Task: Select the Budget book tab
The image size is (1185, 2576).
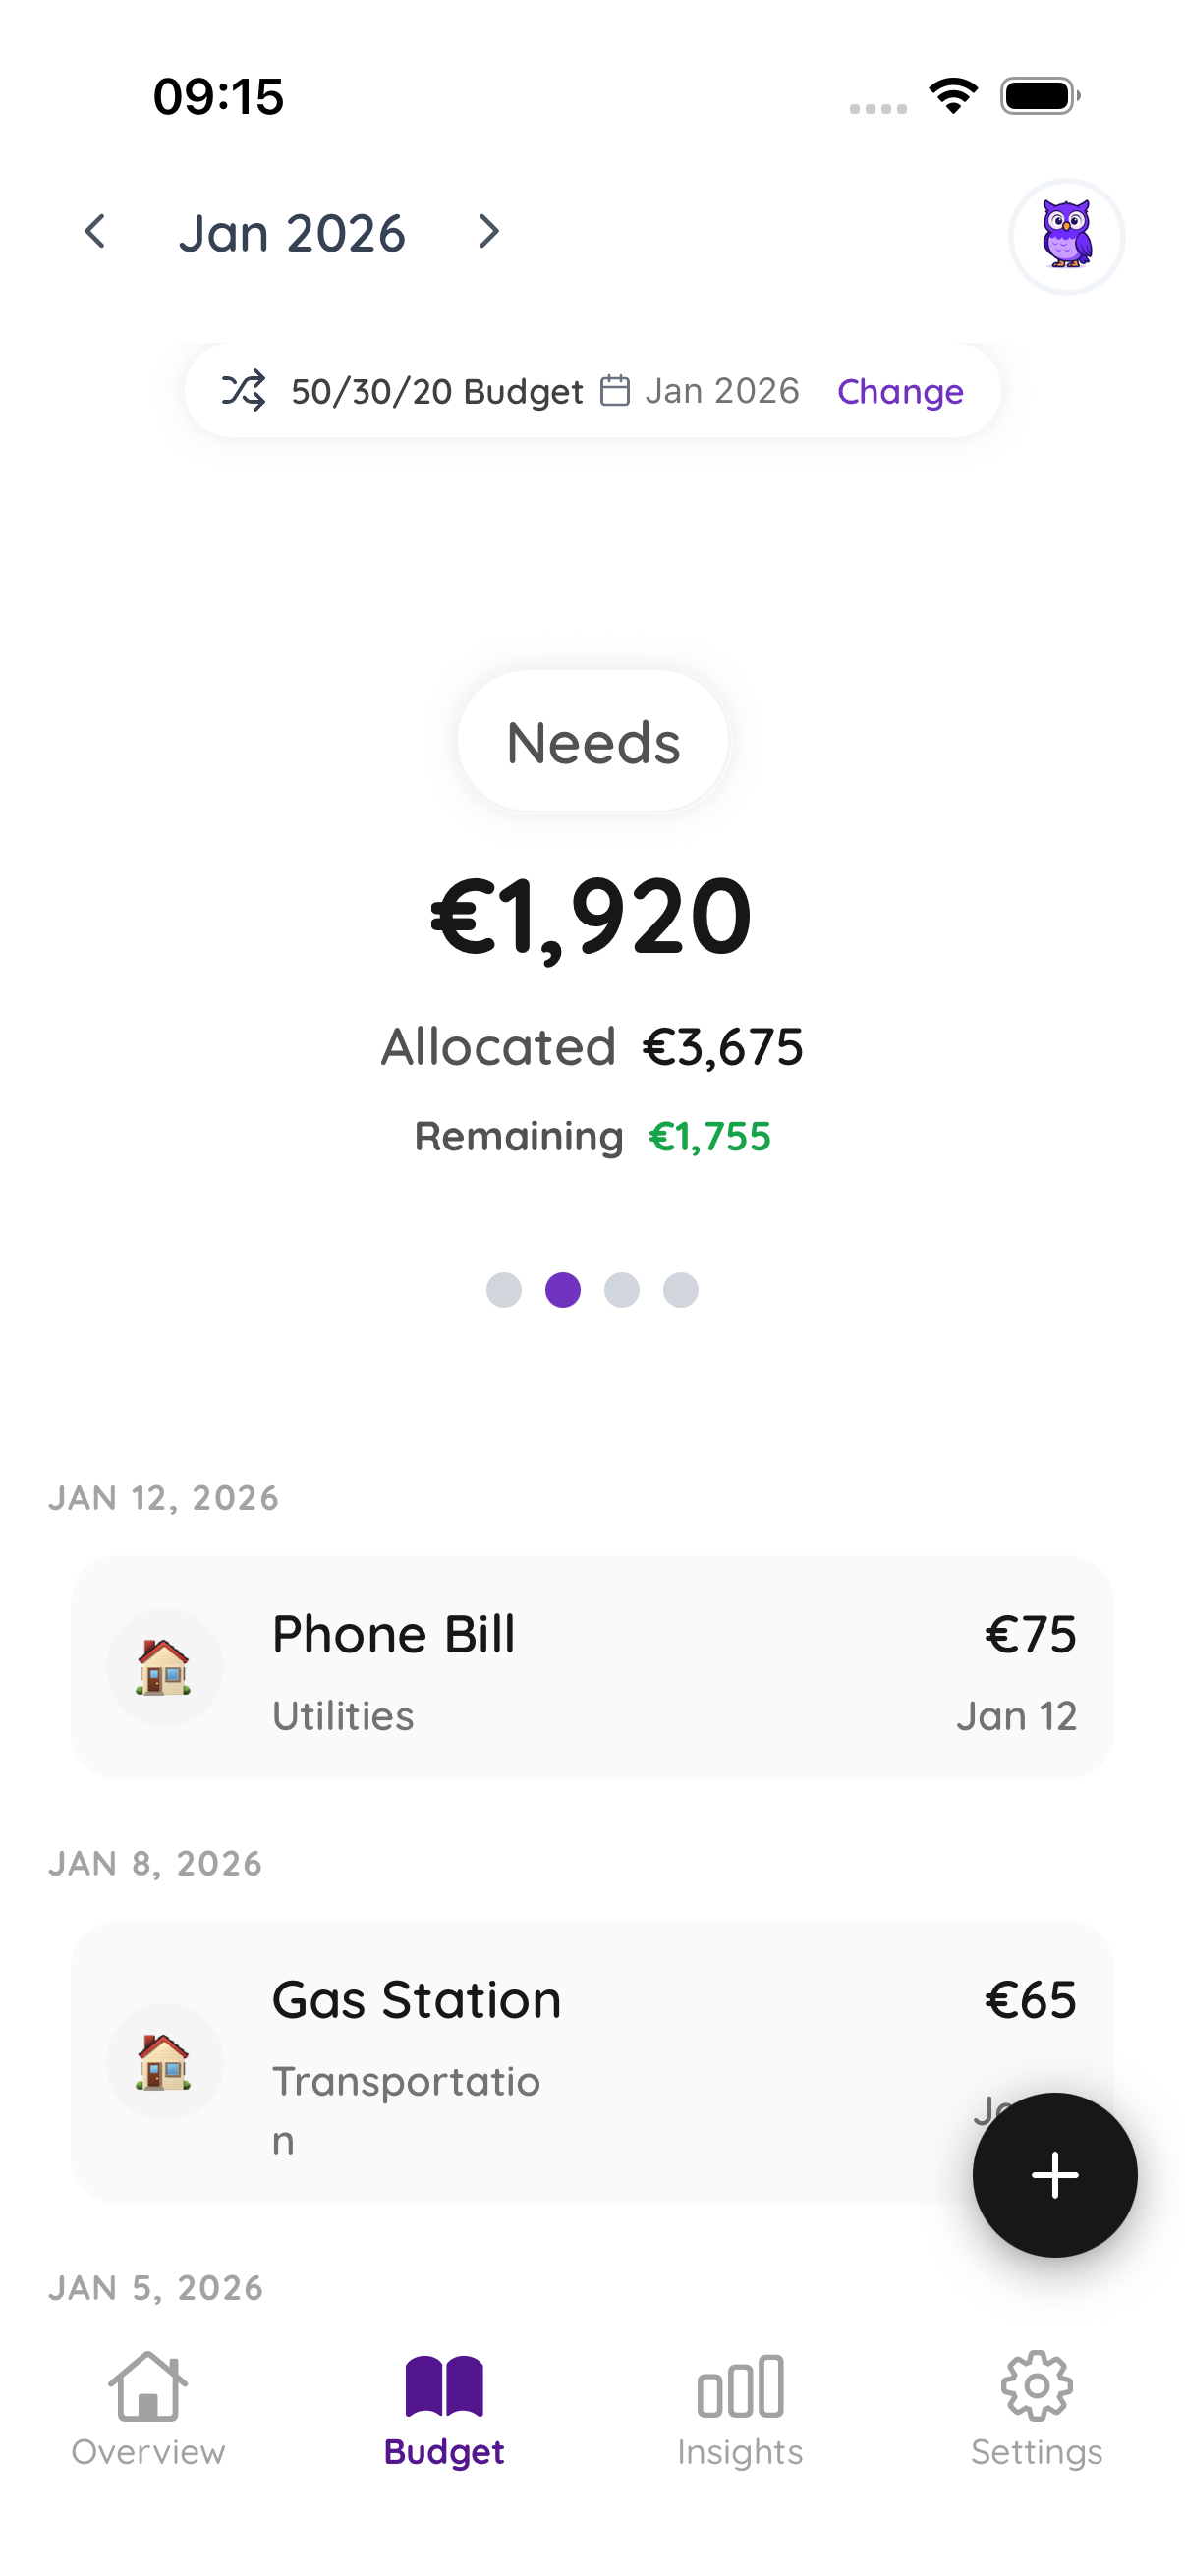Action: tap(444, 2408)
